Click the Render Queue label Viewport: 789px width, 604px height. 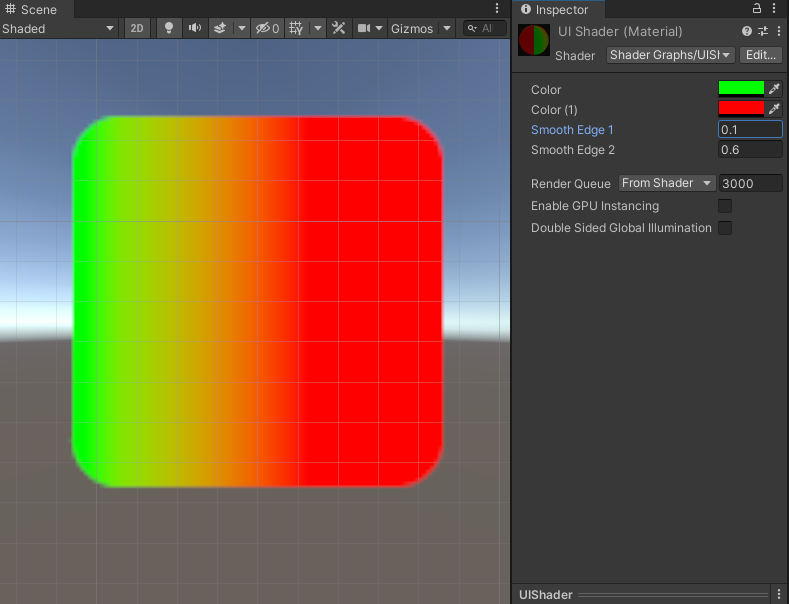pos(571,184)
